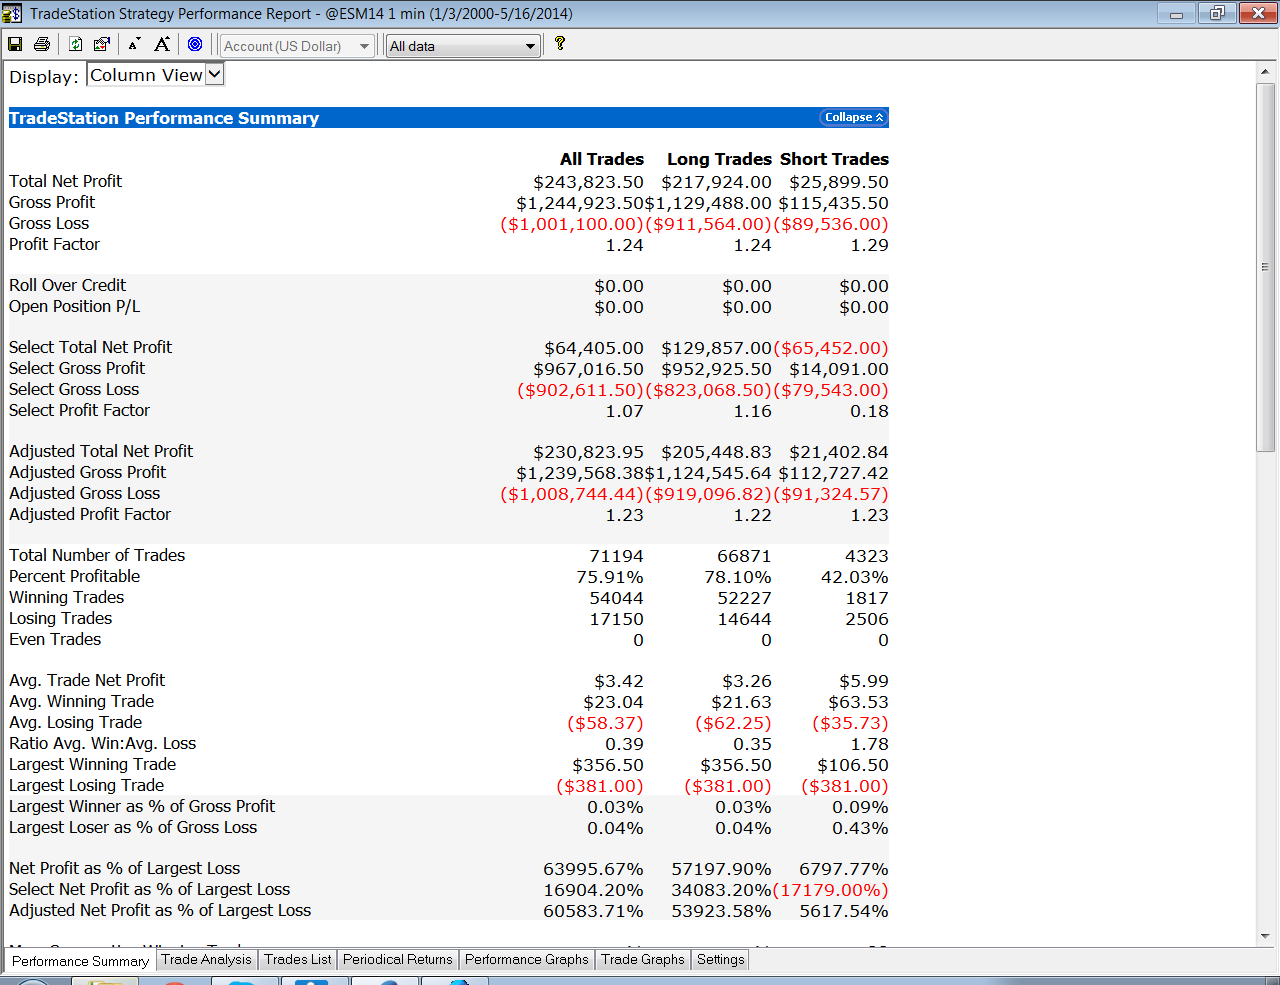
Task: Click the Open Position P/L label
Action: (x=75, y=306)
